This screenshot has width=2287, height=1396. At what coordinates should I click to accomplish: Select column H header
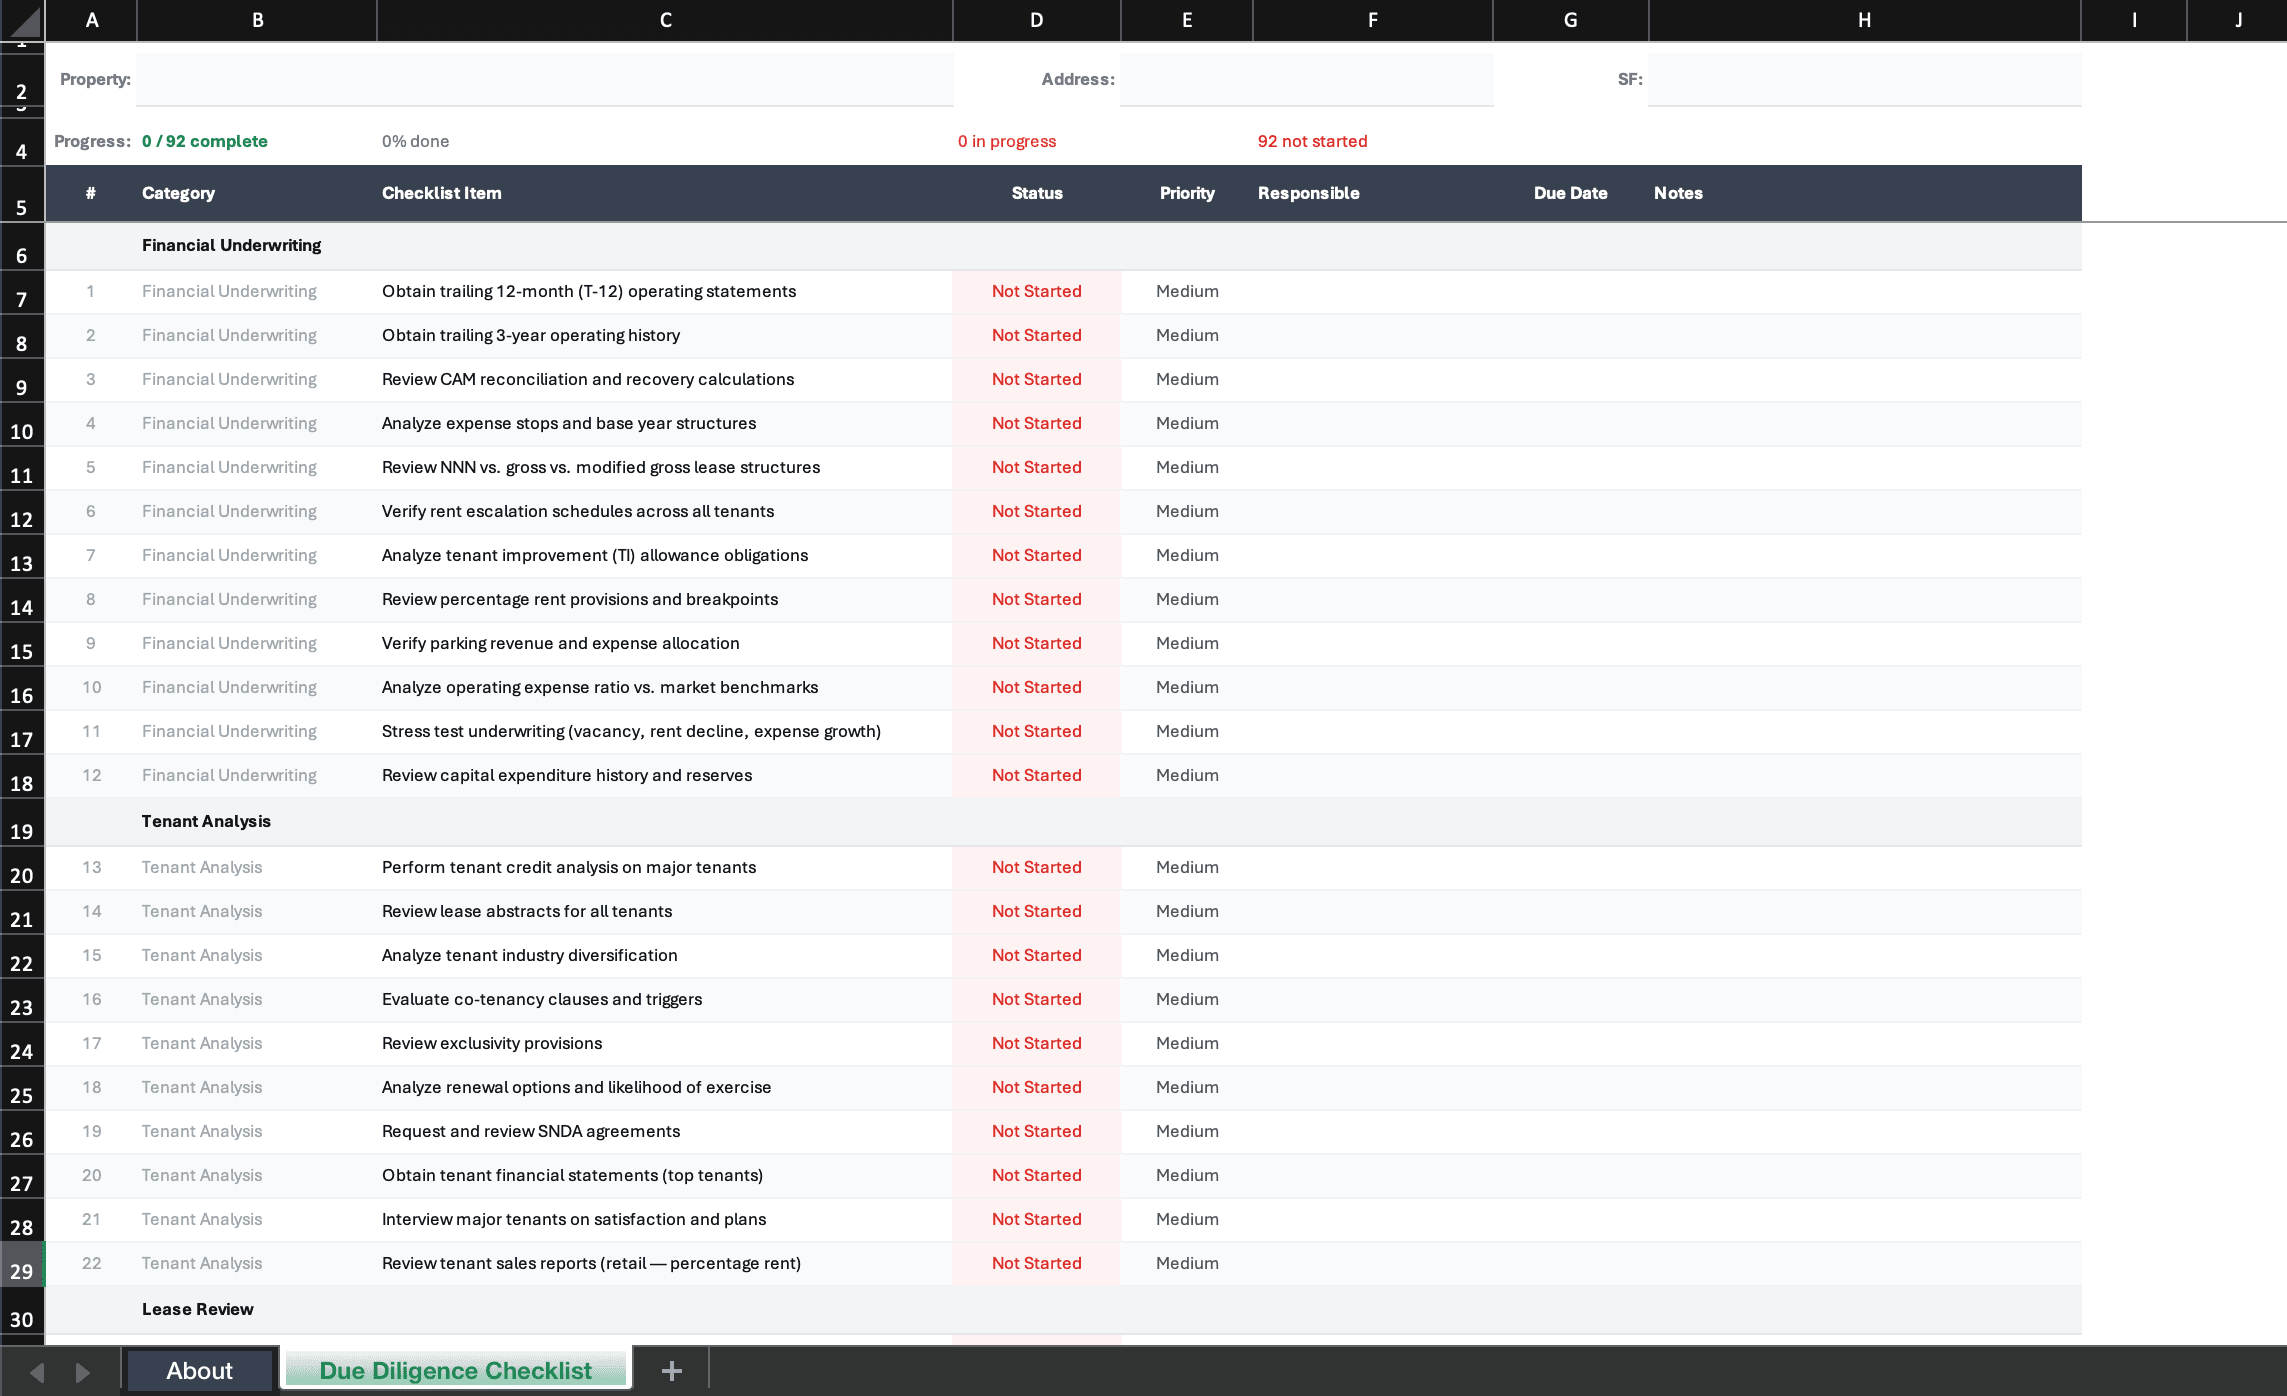(x=1864, y=20)
